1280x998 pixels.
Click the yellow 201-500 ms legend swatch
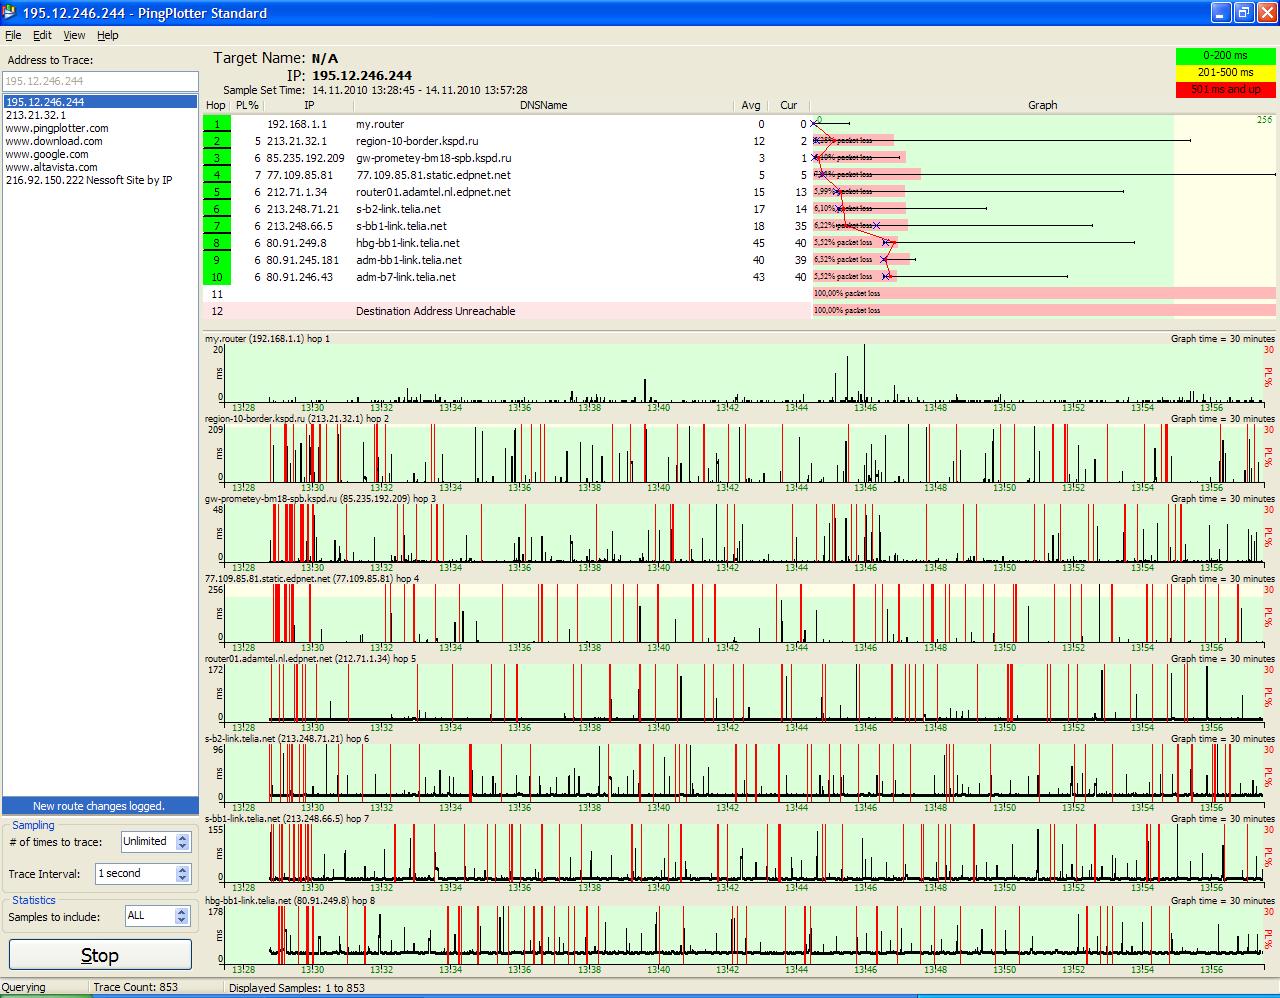[1225, 72]
